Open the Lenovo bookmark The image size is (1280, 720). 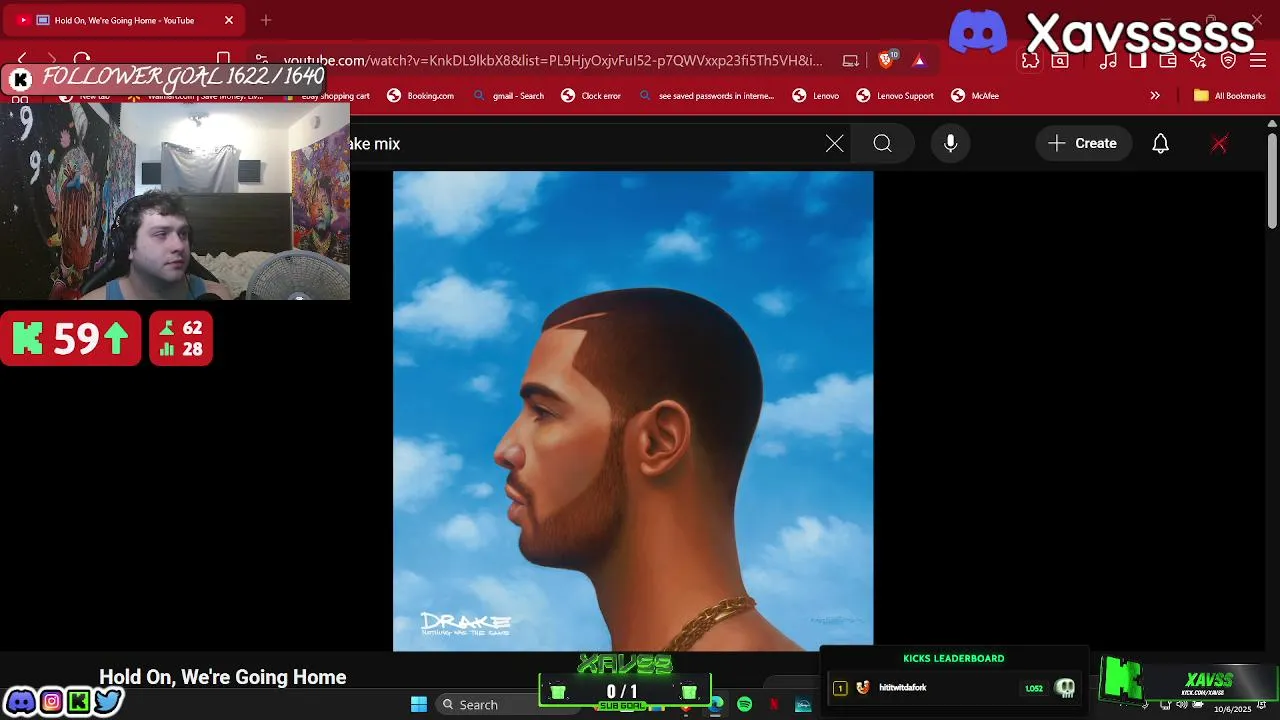coord(816,96)
